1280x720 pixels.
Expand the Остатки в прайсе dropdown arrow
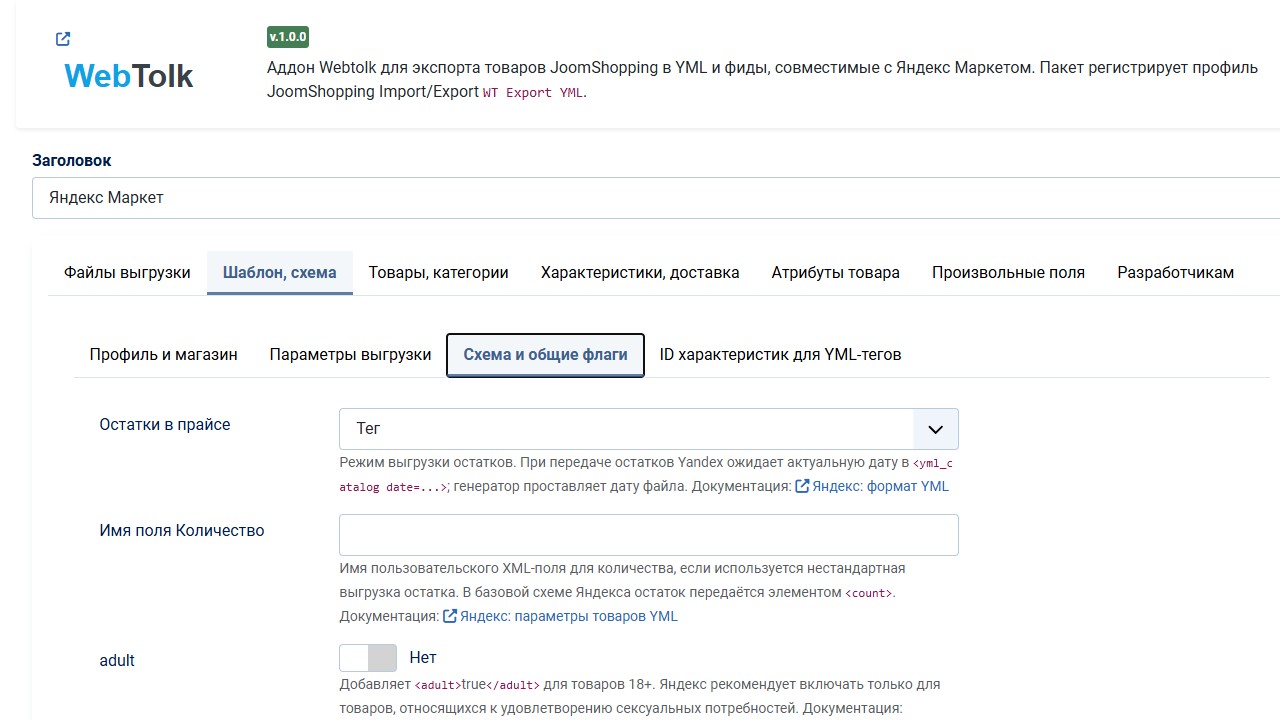[x=936, y=429]
